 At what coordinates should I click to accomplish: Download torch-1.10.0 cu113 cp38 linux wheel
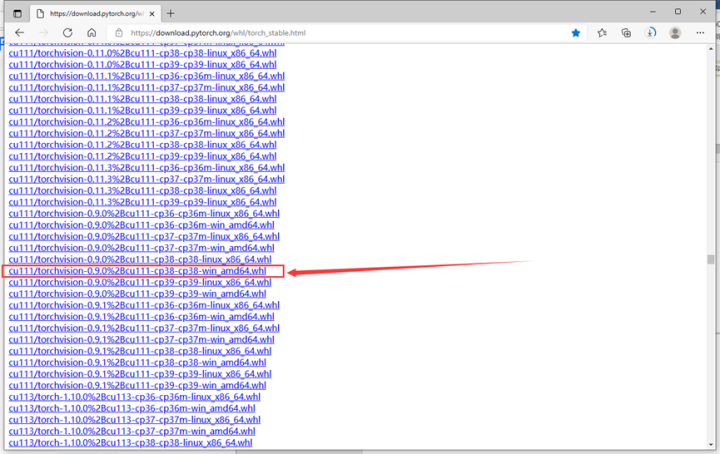[130, 443]
